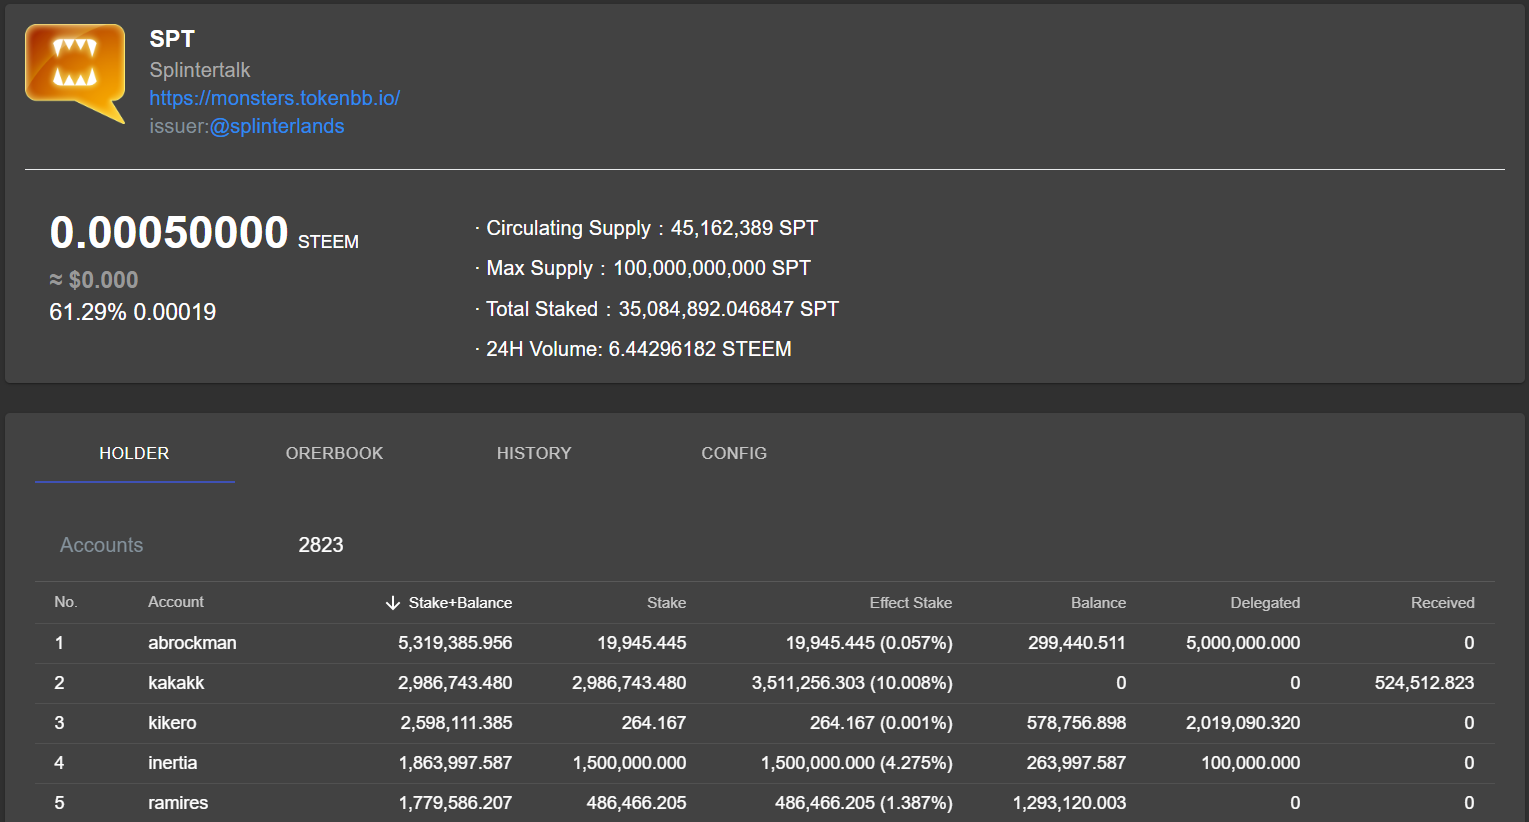Click kikero's Delegated value 2,019,090.320

click(x=1243, y=723)
